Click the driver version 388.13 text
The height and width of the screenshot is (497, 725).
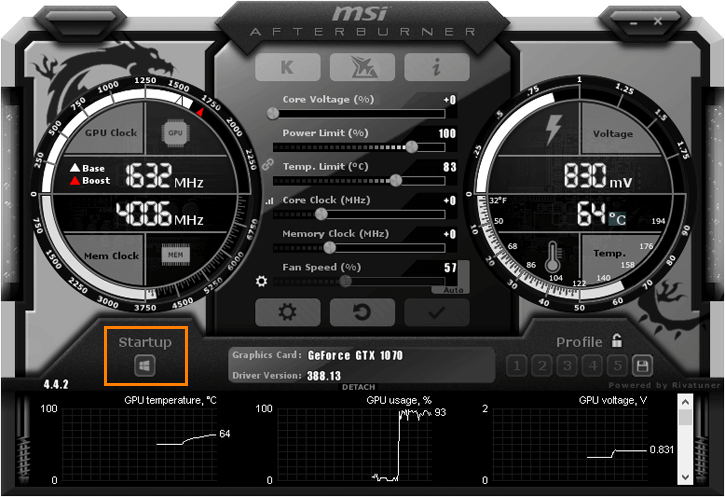coord(324,376)
